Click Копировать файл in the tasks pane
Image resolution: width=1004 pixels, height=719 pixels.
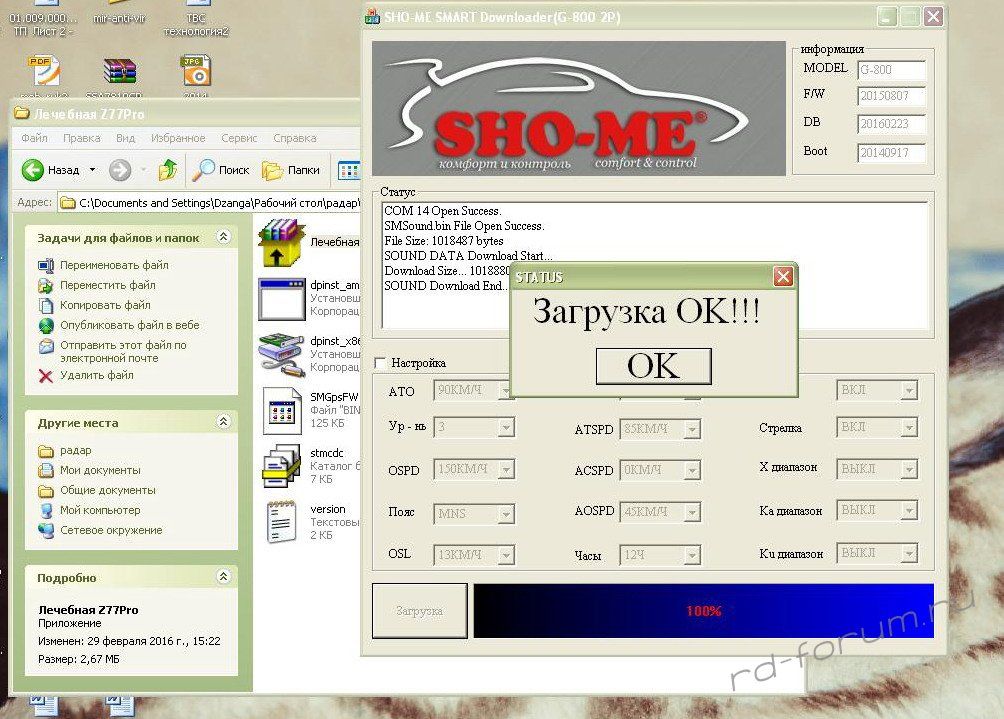point(105,305)
